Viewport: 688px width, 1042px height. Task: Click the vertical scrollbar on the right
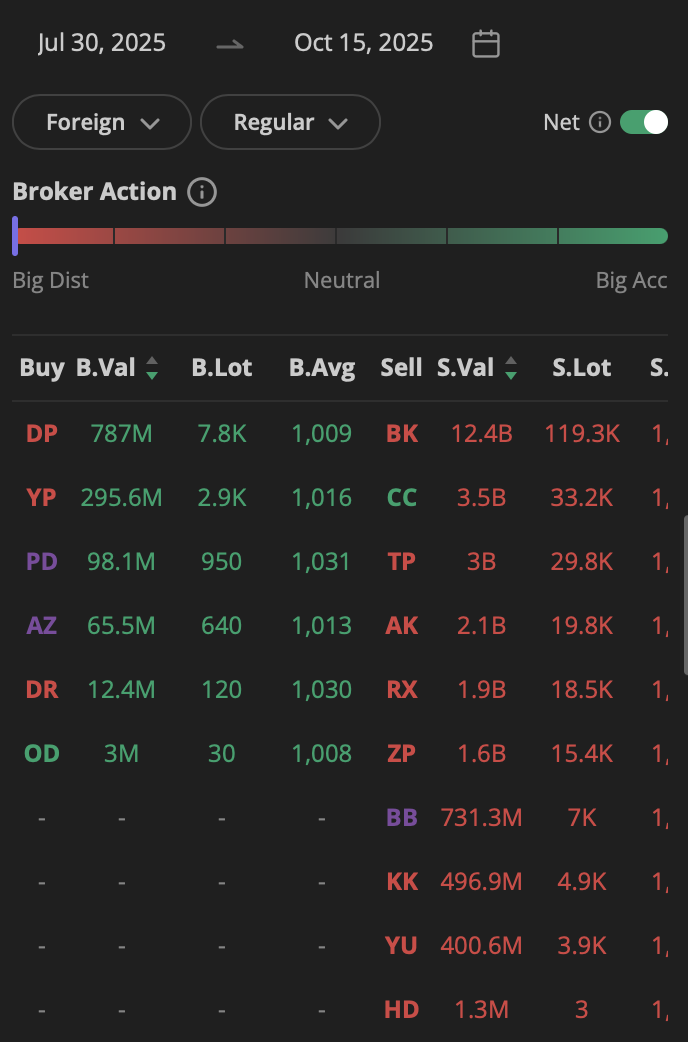(x=684, y=595)
